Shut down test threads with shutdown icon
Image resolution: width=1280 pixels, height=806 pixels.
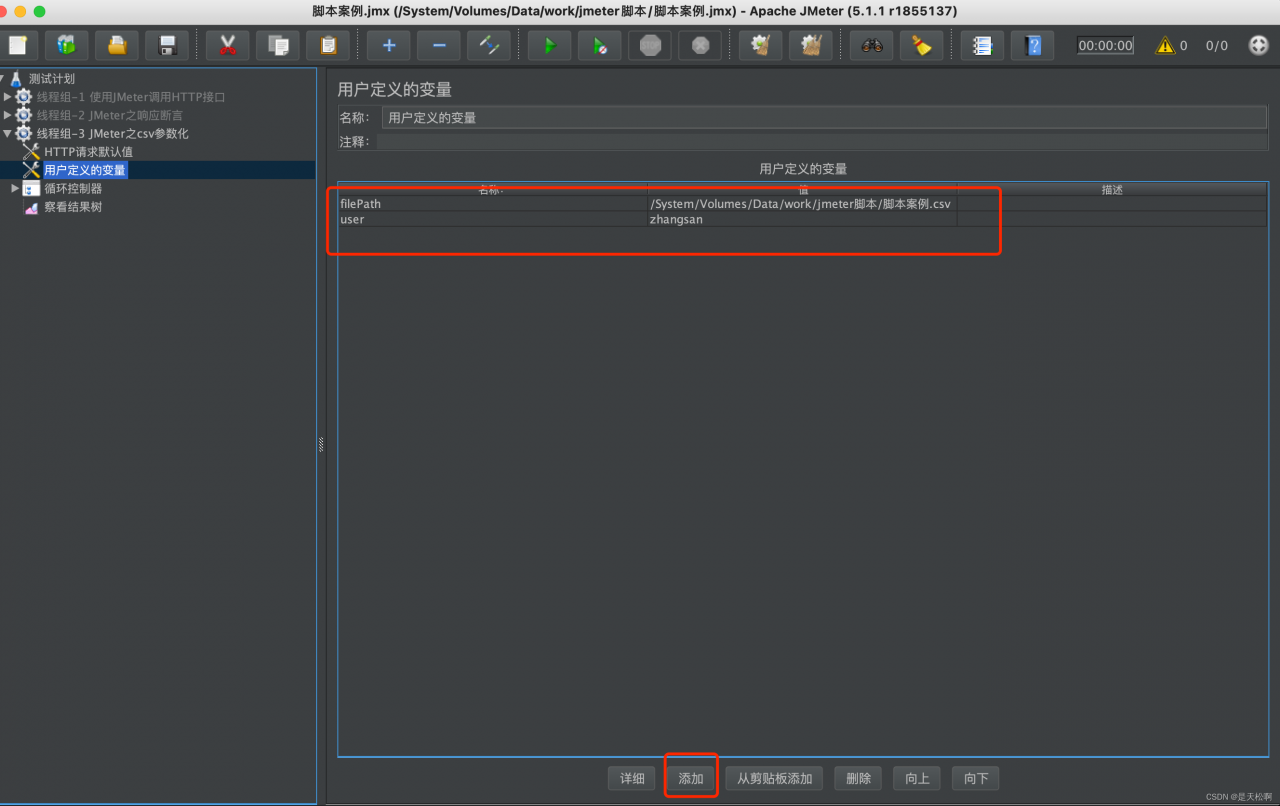click(700, 45)
